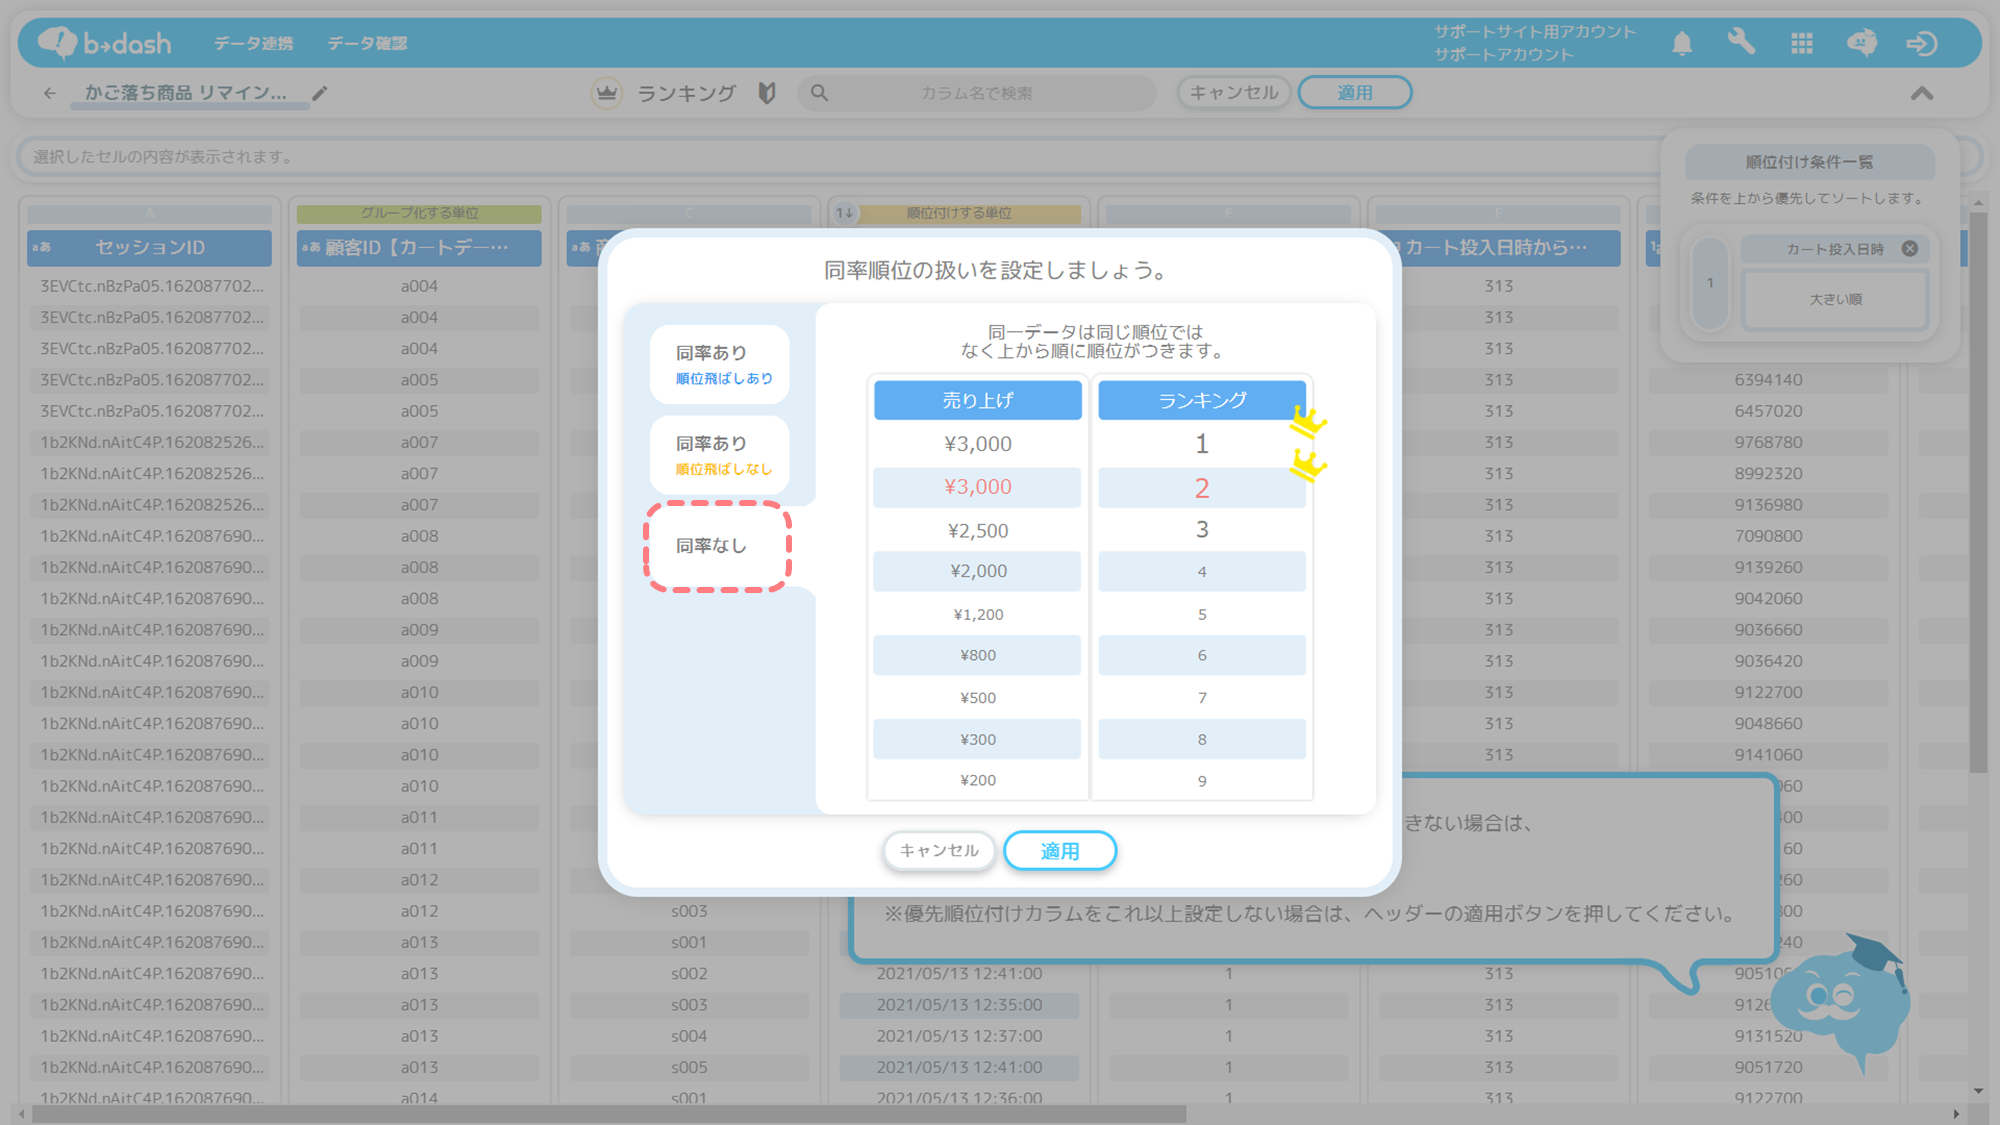Click the red ¥3,000 preview cell
This screenshot has height=1125, width=2000.
point(978,487)
